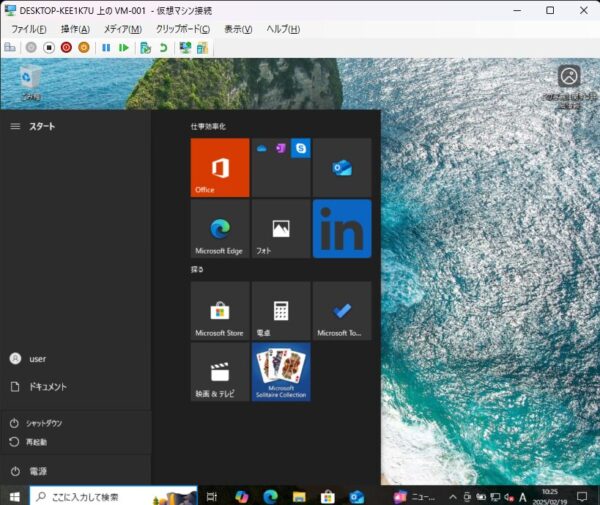The image size is (600, 505).
Task: Open the Microsoft To Do tile
Action: (x=342, y=311)
